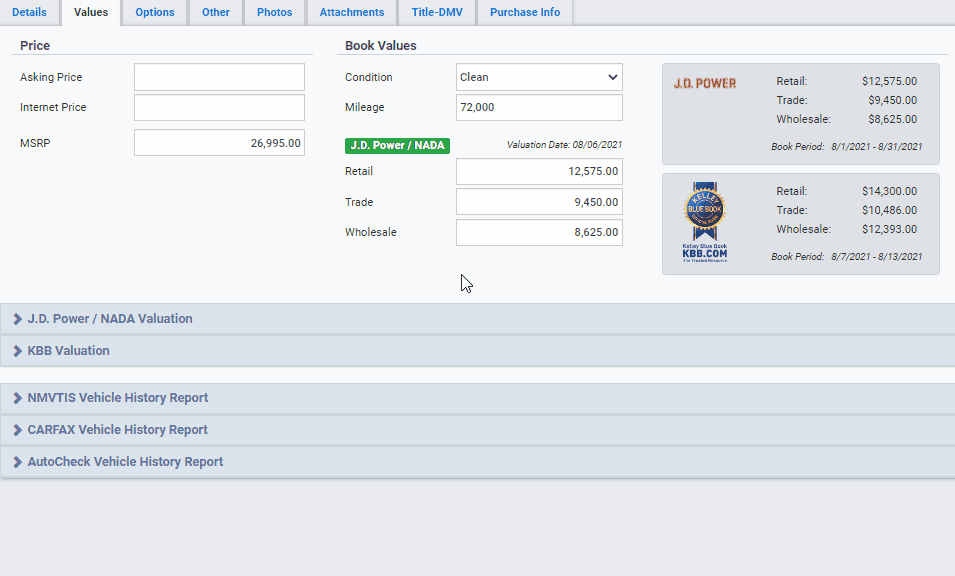Go to the Other tab
Viewport: 955px width, 576px height.
click(x=215, y=12)
